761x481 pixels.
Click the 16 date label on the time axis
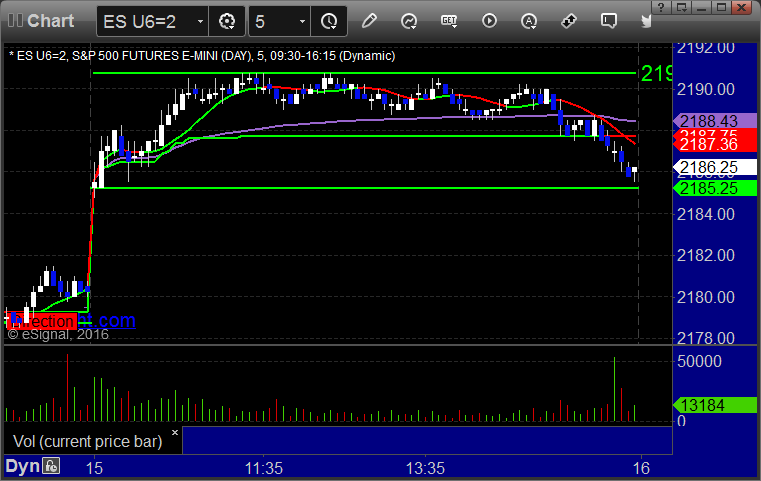tap(641, 468)
